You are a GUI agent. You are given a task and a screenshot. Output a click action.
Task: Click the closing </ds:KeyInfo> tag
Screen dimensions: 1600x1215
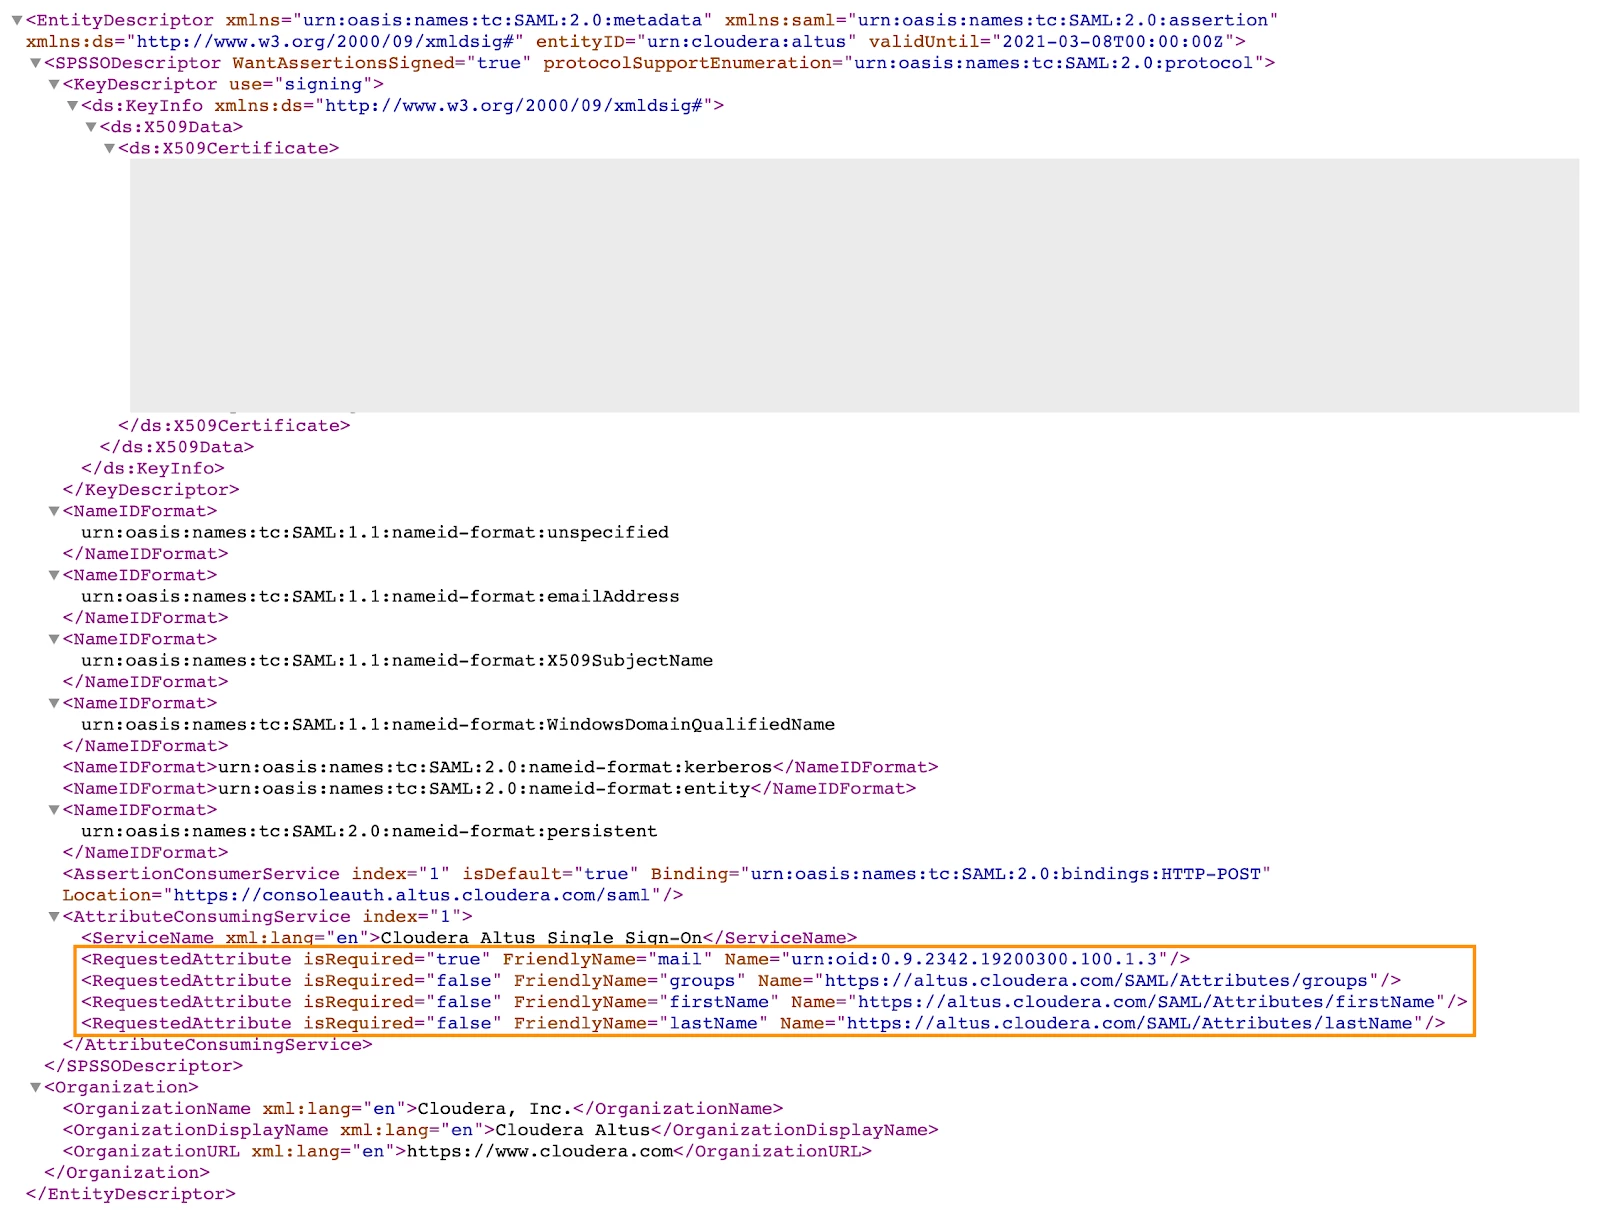153,468
